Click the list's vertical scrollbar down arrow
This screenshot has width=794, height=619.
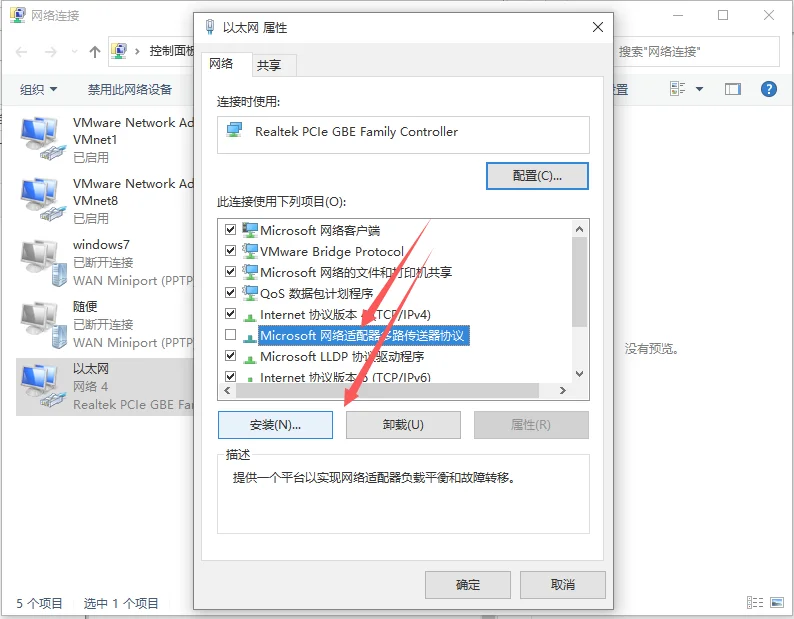[580, 374]
